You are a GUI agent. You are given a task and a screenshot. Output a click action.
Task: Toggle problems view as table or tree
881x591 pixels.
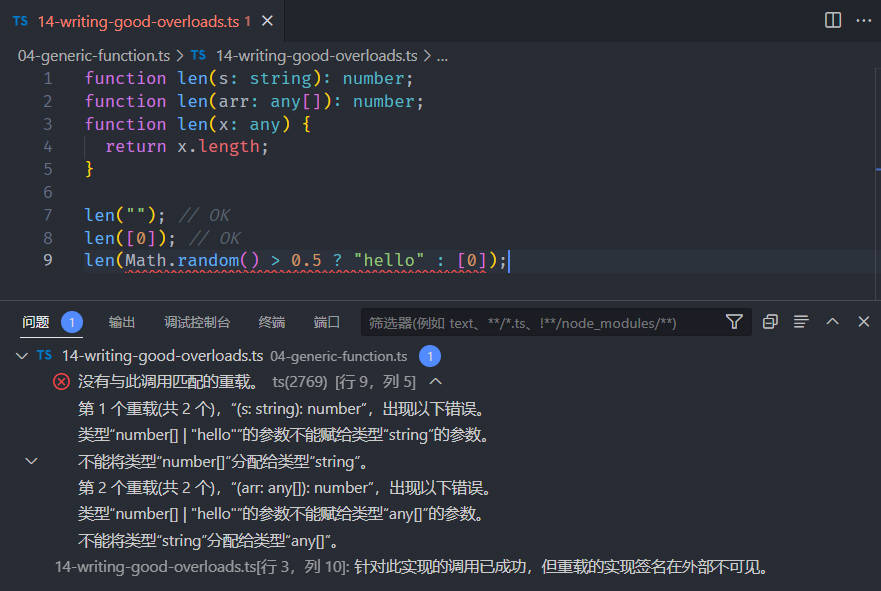(x=801, y=321)
